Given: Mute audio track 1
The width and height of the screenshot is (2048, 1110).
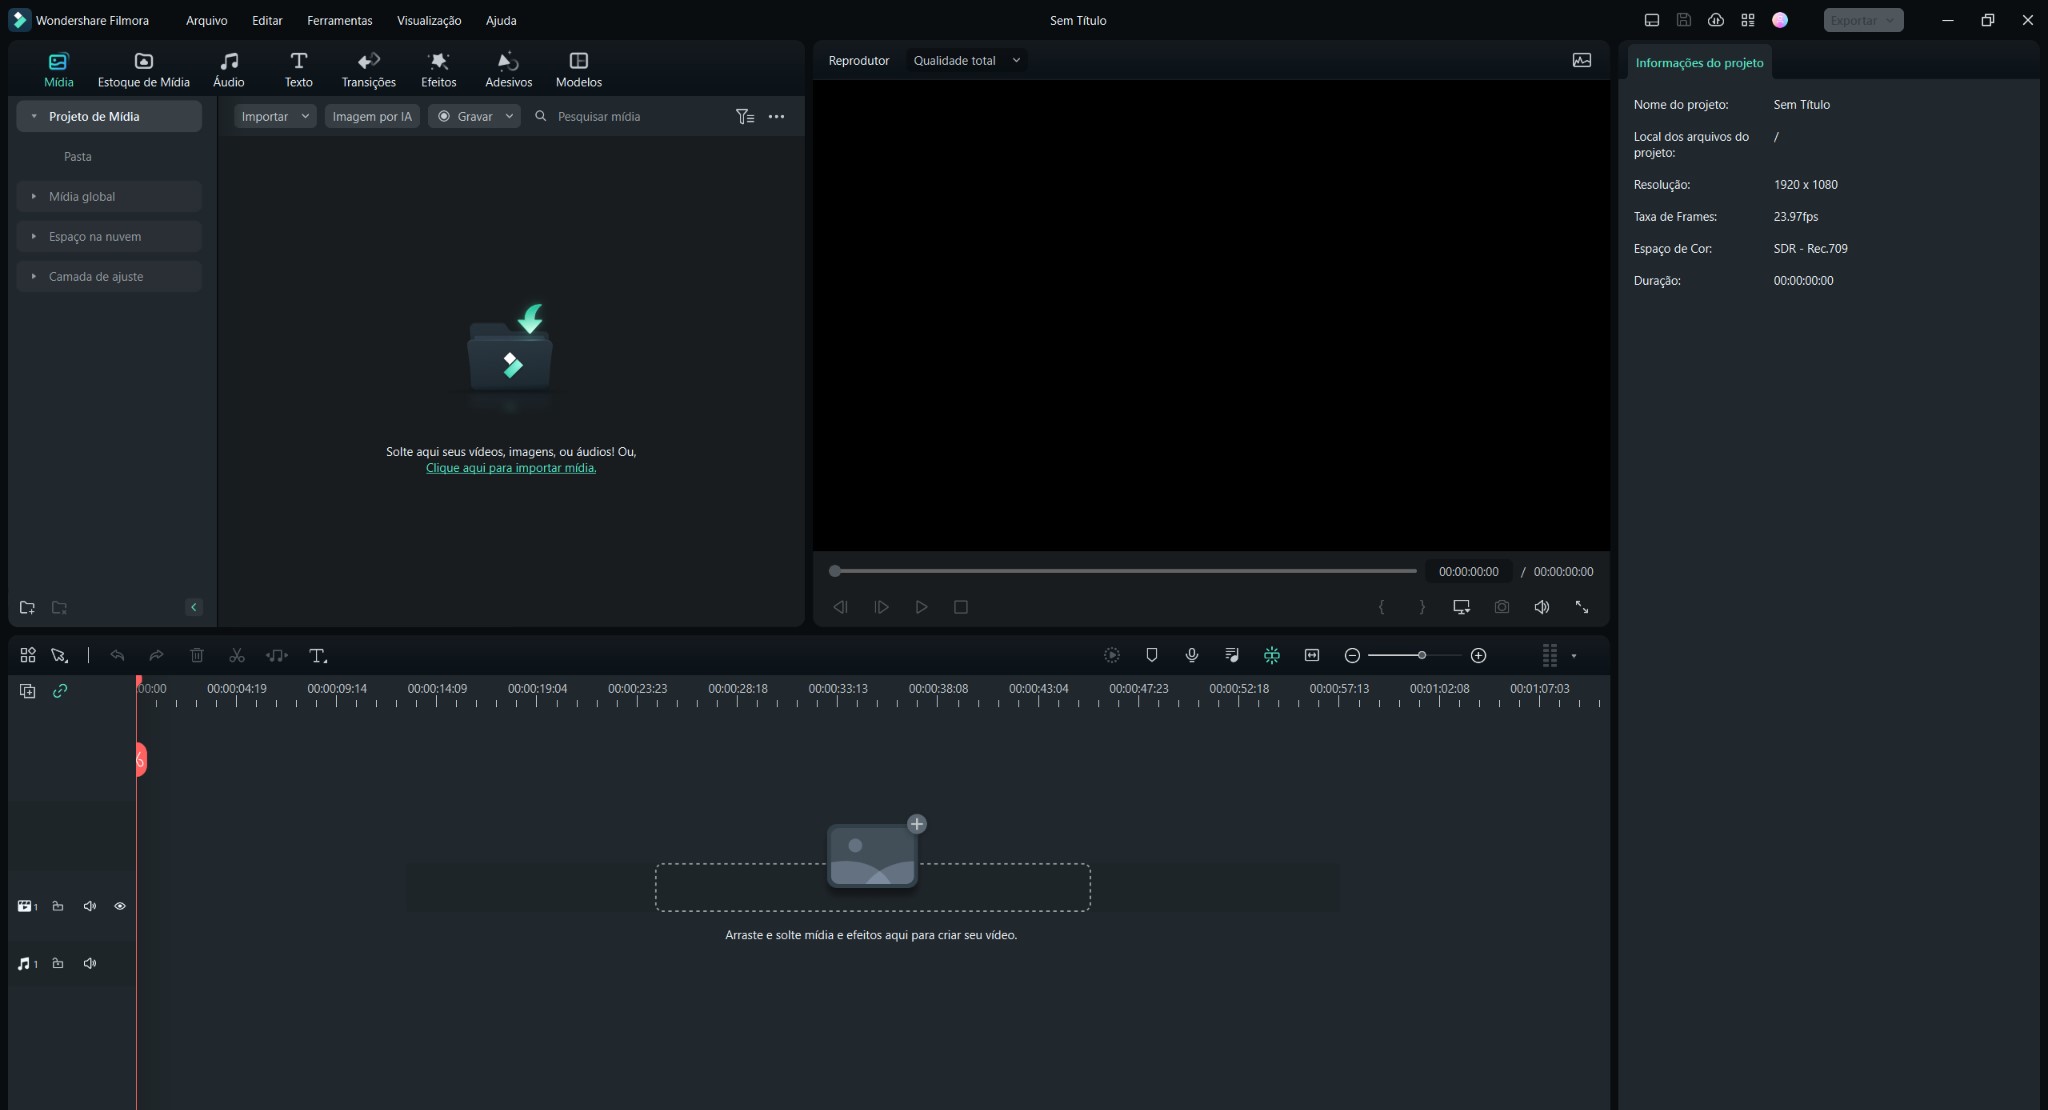Looking at the screenshot, I should (x=90, y=963).
